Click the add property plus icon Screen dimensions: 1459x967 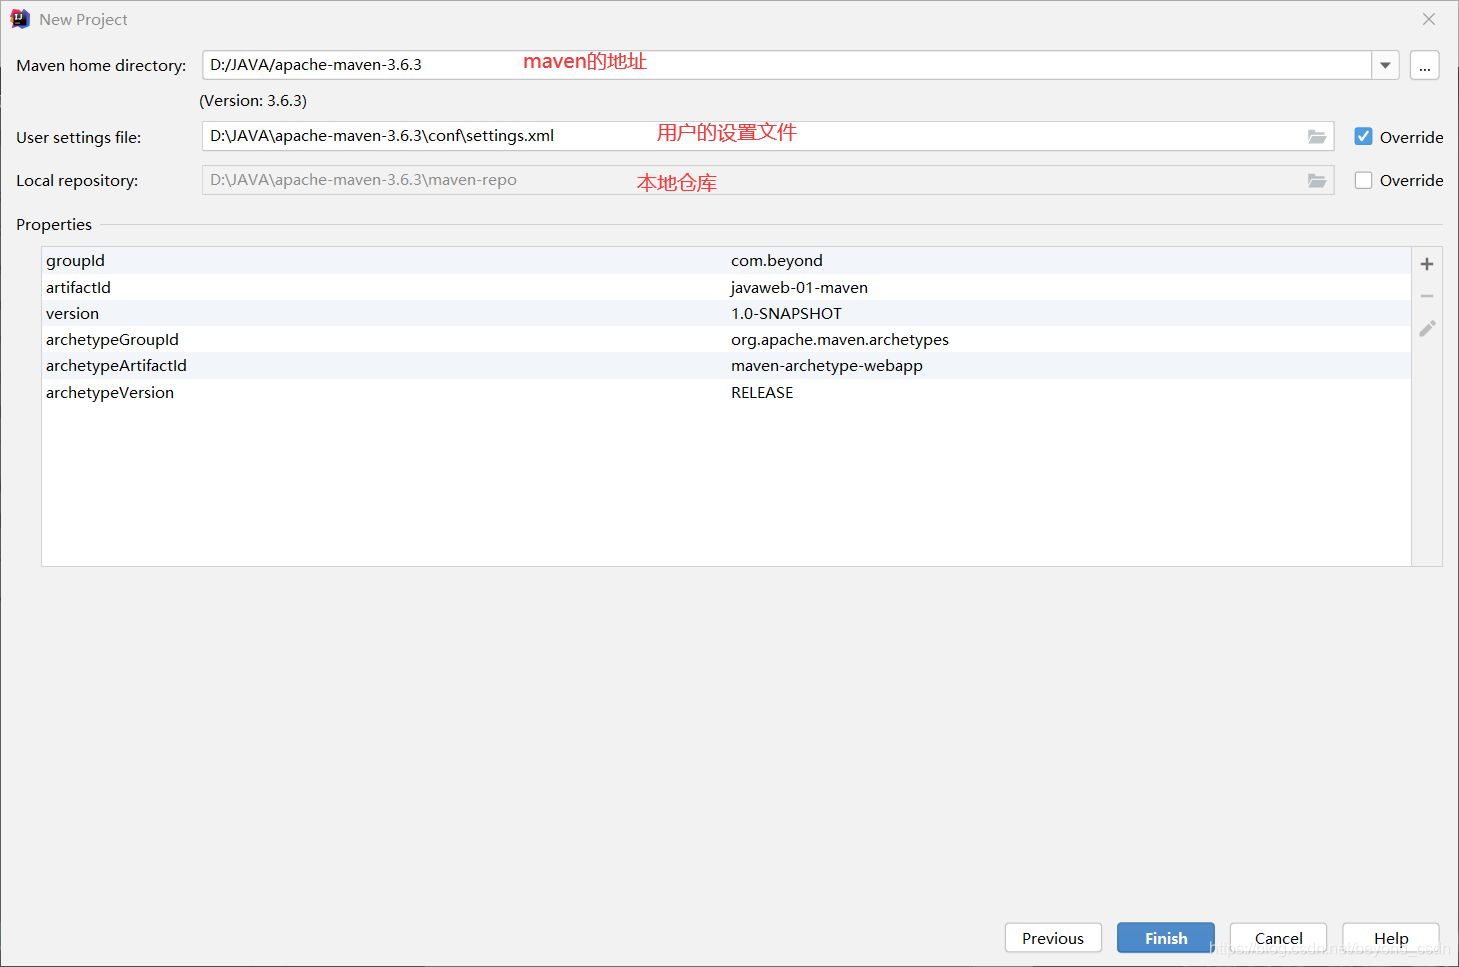1427,264
